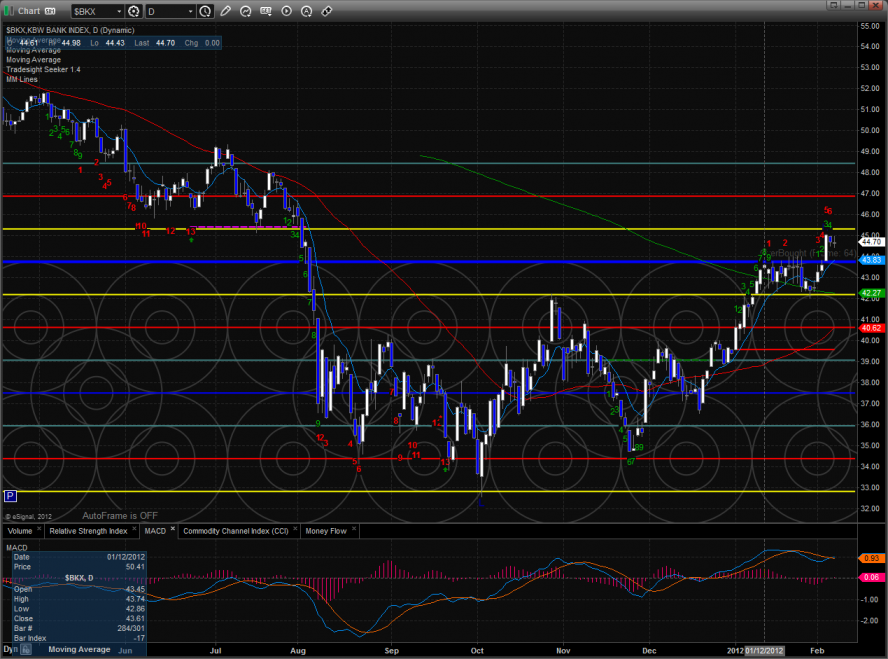Click the red 40.62 price axis marker
888x659 pixels.
coord(871,328)
